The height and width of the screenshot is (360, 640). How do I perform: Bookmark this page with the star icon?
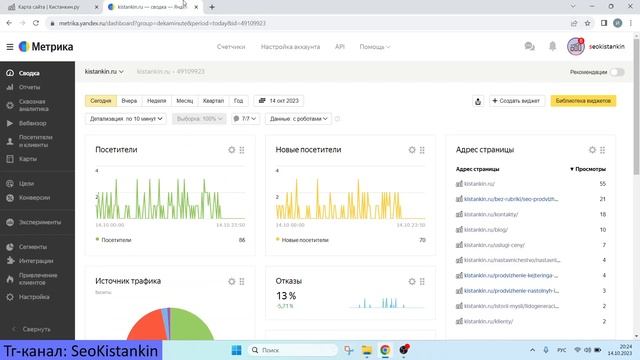[587, 23]
